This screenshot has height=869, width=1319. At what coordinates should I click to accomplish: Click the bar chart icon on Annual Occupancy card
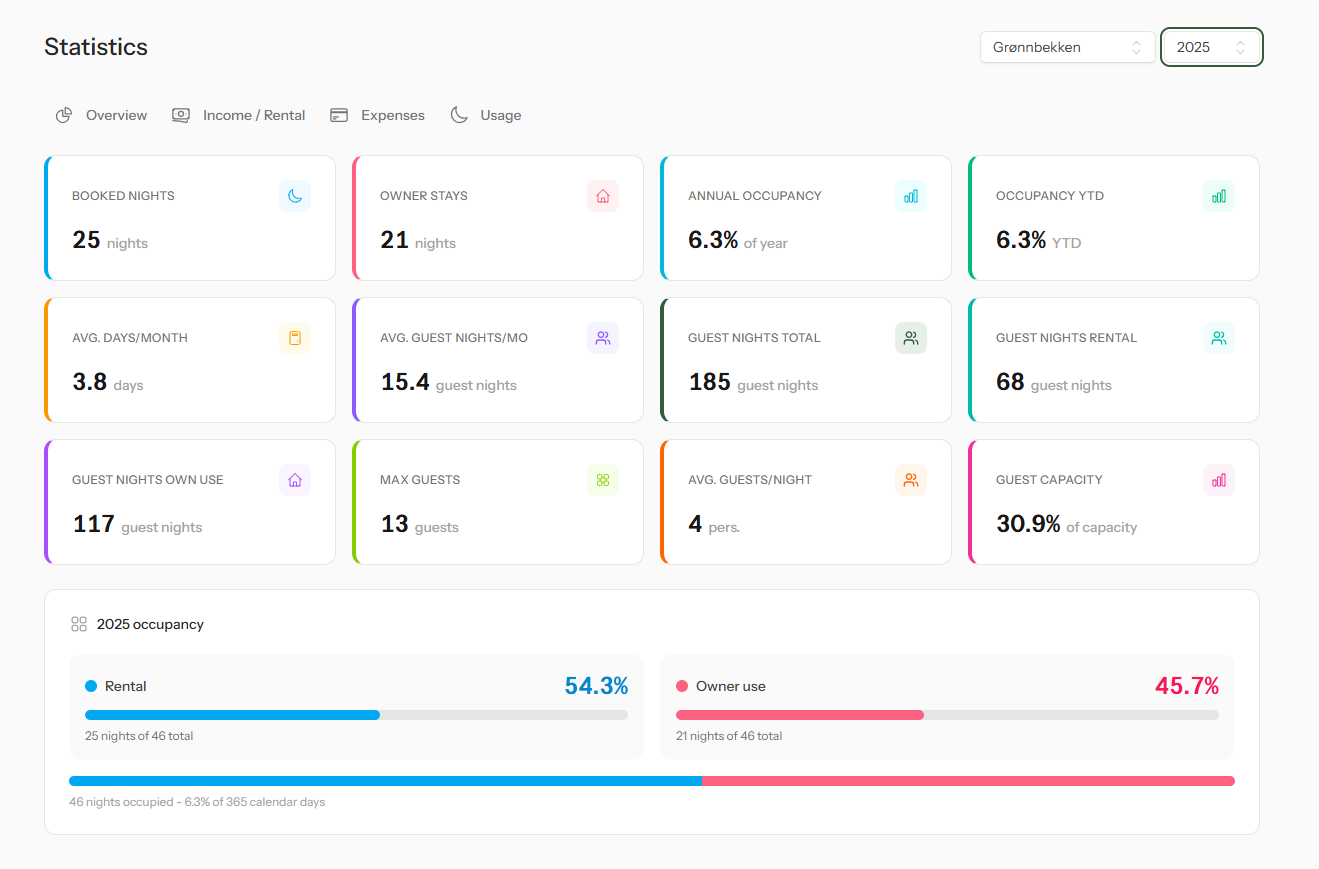[x=911, y=196]
